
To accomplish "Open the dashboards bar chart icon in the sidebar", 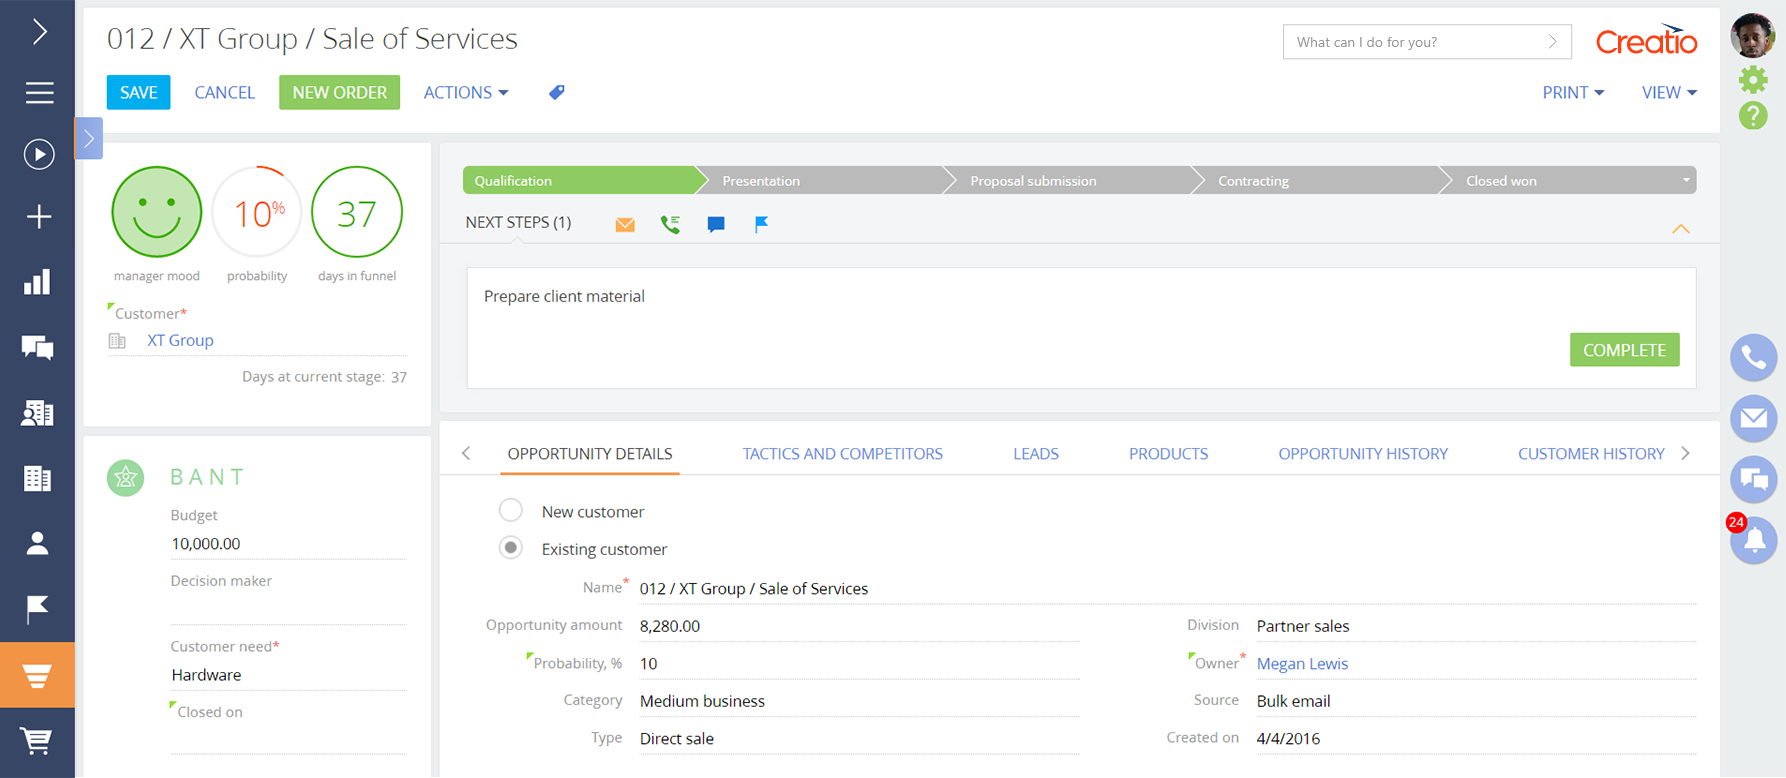I will click(x=37, y=282).
